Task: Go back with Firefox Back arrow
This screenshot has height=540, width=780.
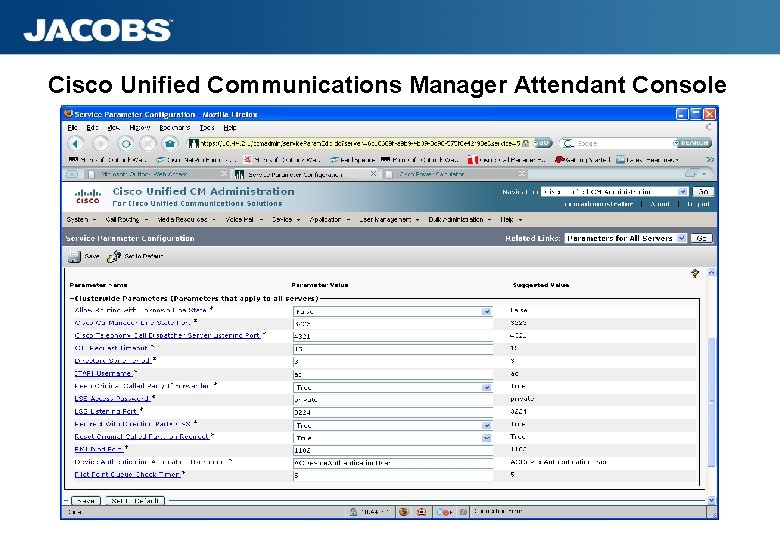Action: coord(75,144)
